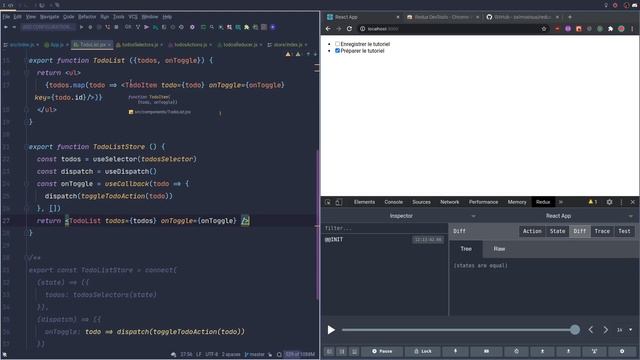Open the Chrome three-dot menu
Screen dimensions: 640x360
pyautogui.click(x=632, y=29)
